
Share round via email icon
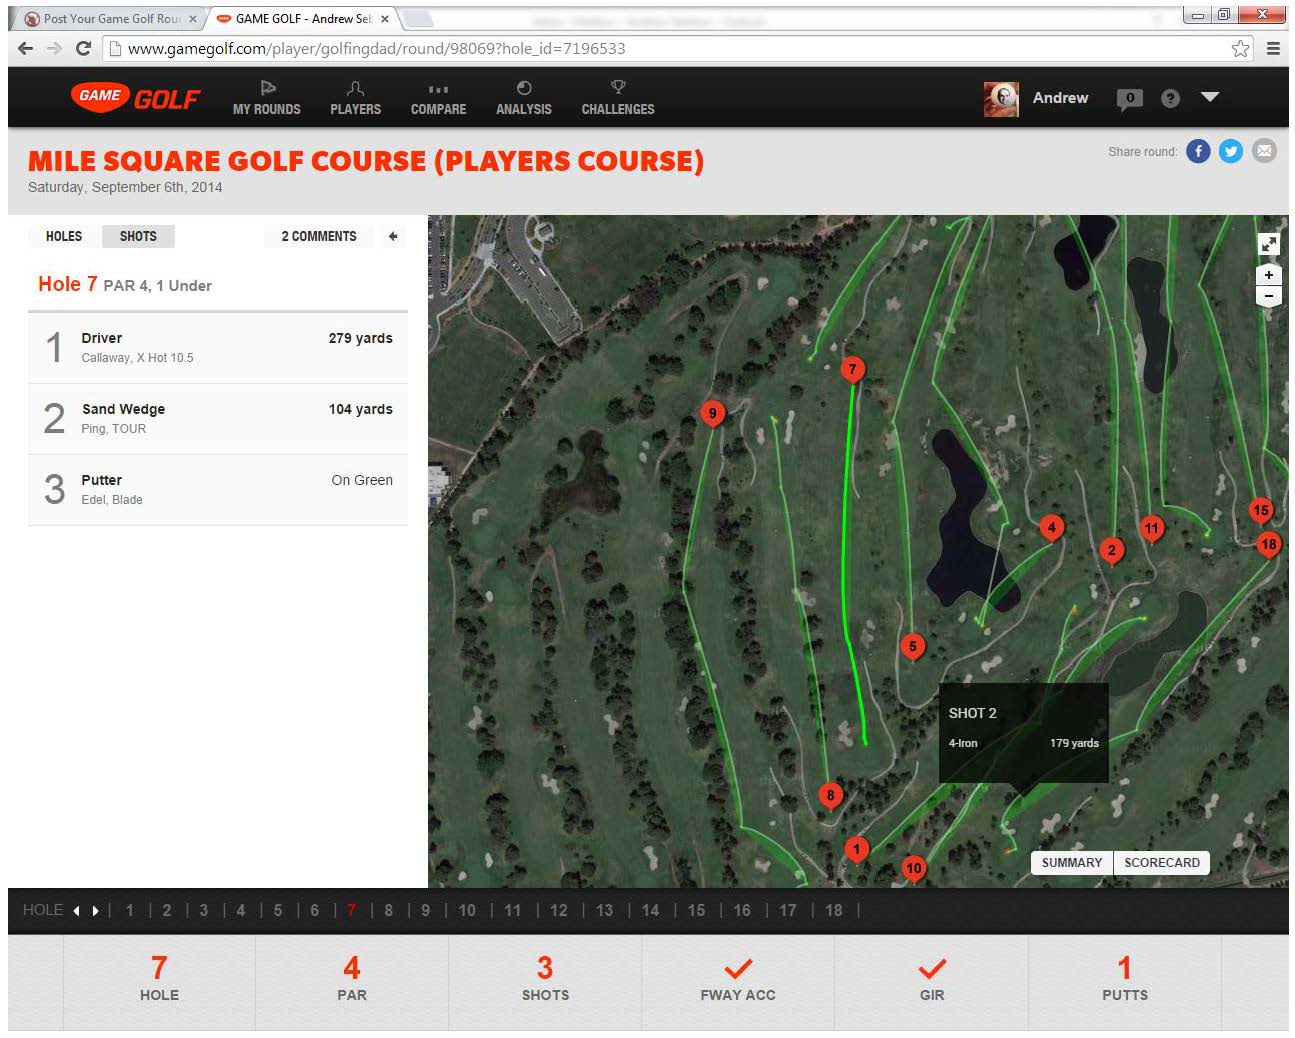tap(1264, 151)
